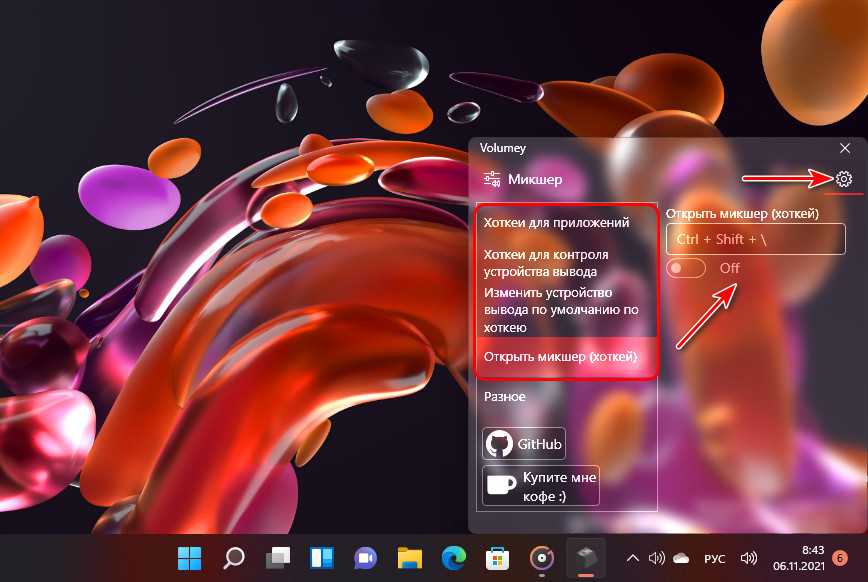Open the Windows Start menu
This screenshot has width=868, height=582.
[188, 557]
